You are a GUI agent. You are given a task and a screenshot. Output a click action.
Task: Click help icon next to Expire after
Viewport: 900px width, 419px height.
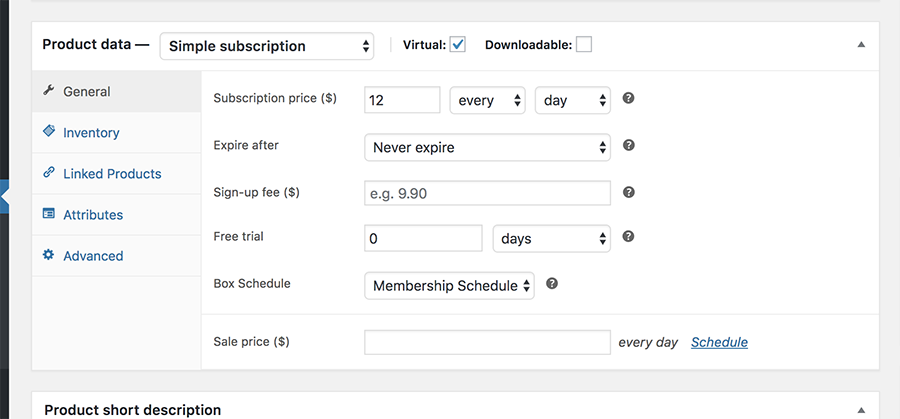[x=629, y=145]
